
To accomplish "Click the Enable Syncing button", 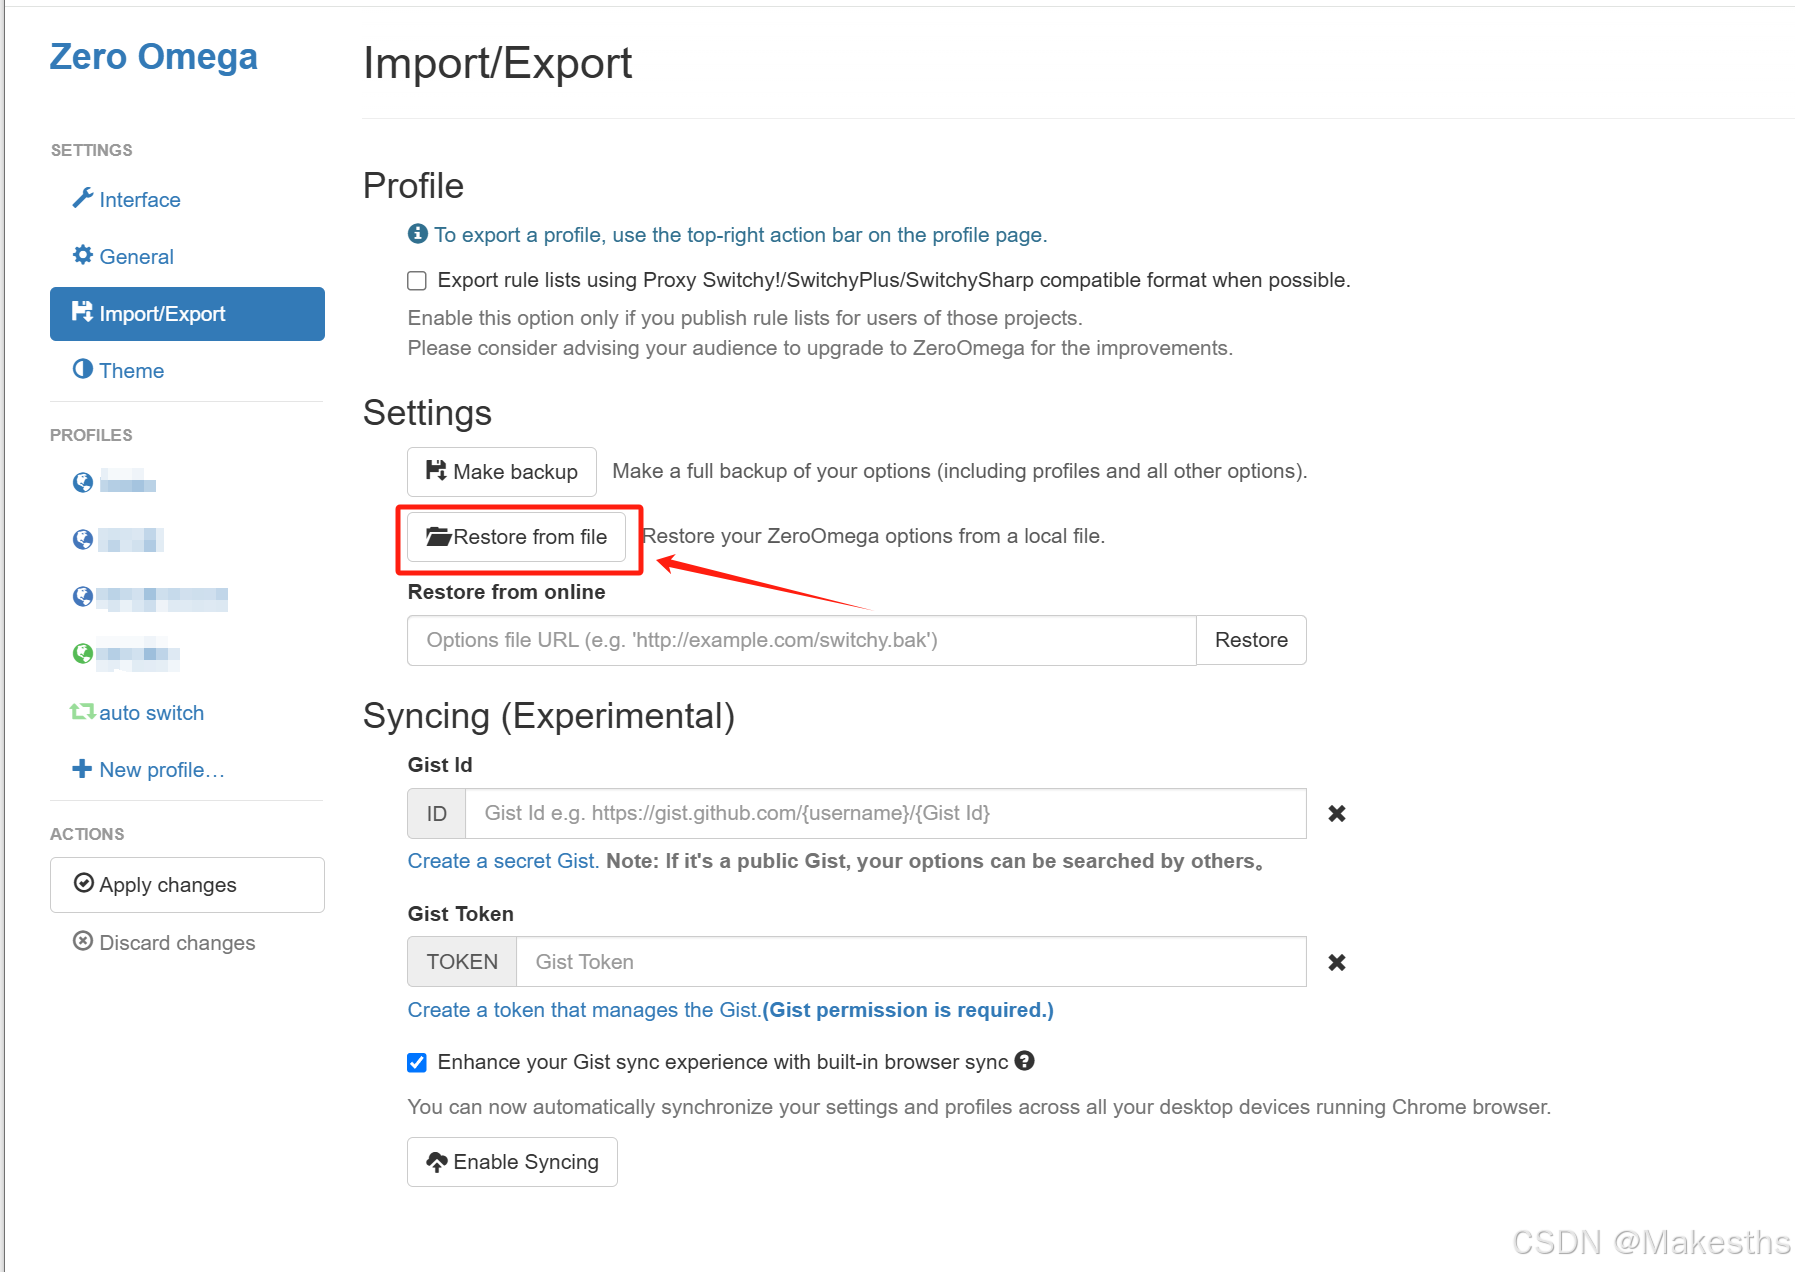I will pos(512,1162).
